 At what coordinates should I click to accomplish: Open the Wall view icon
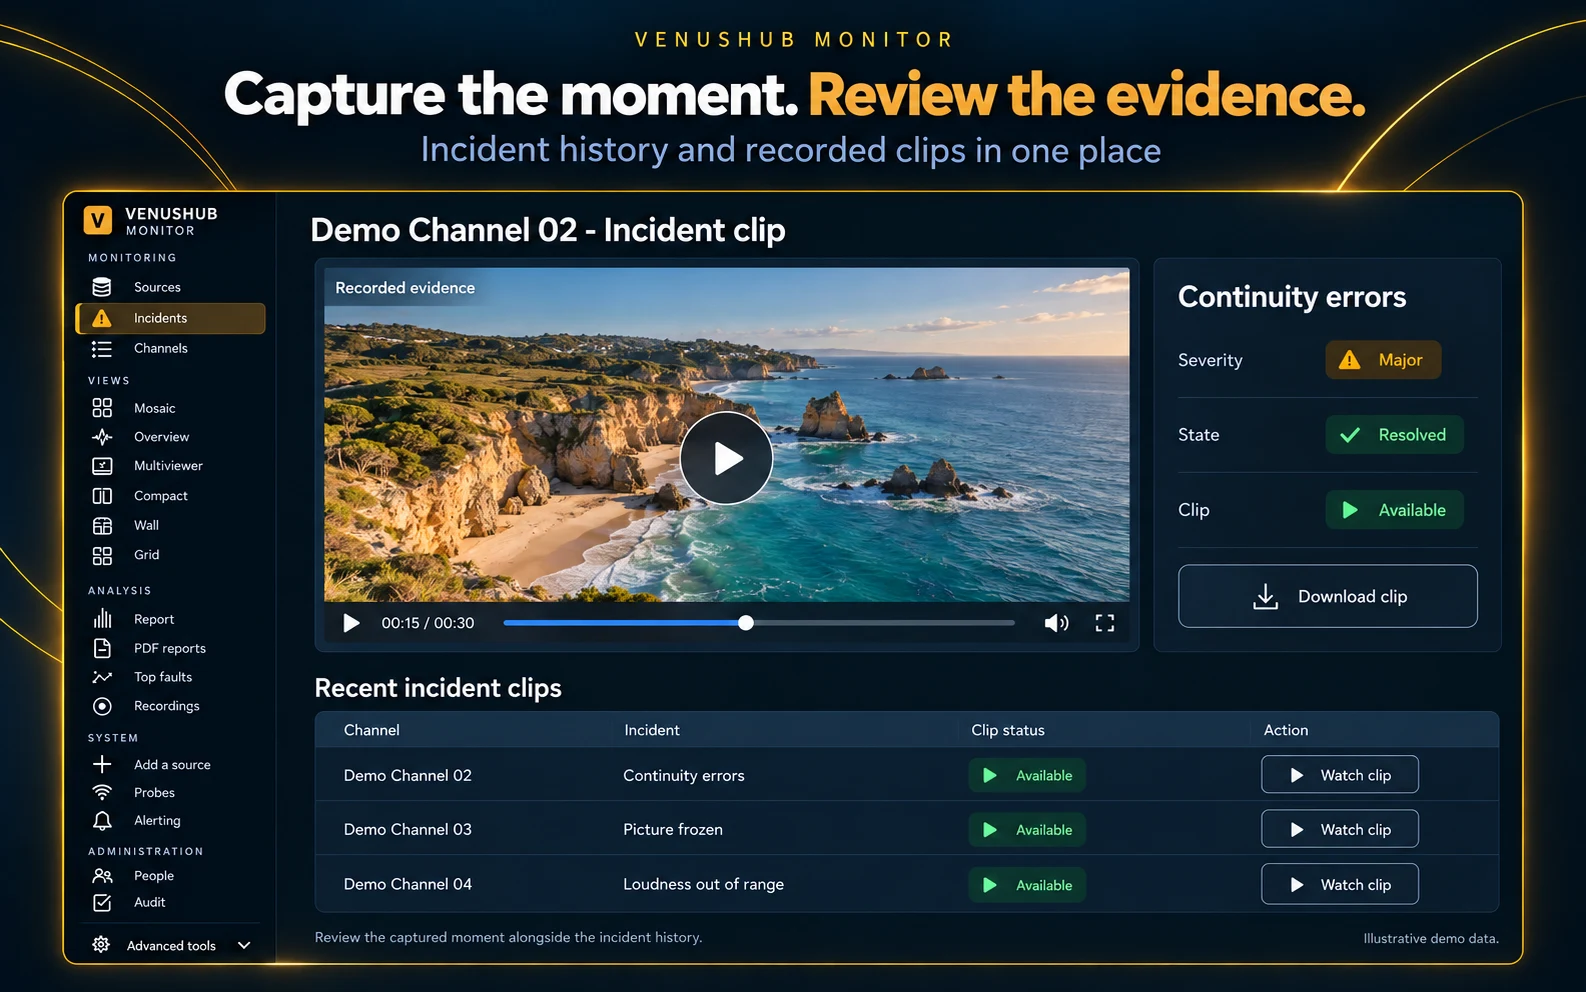click(102, 526)
